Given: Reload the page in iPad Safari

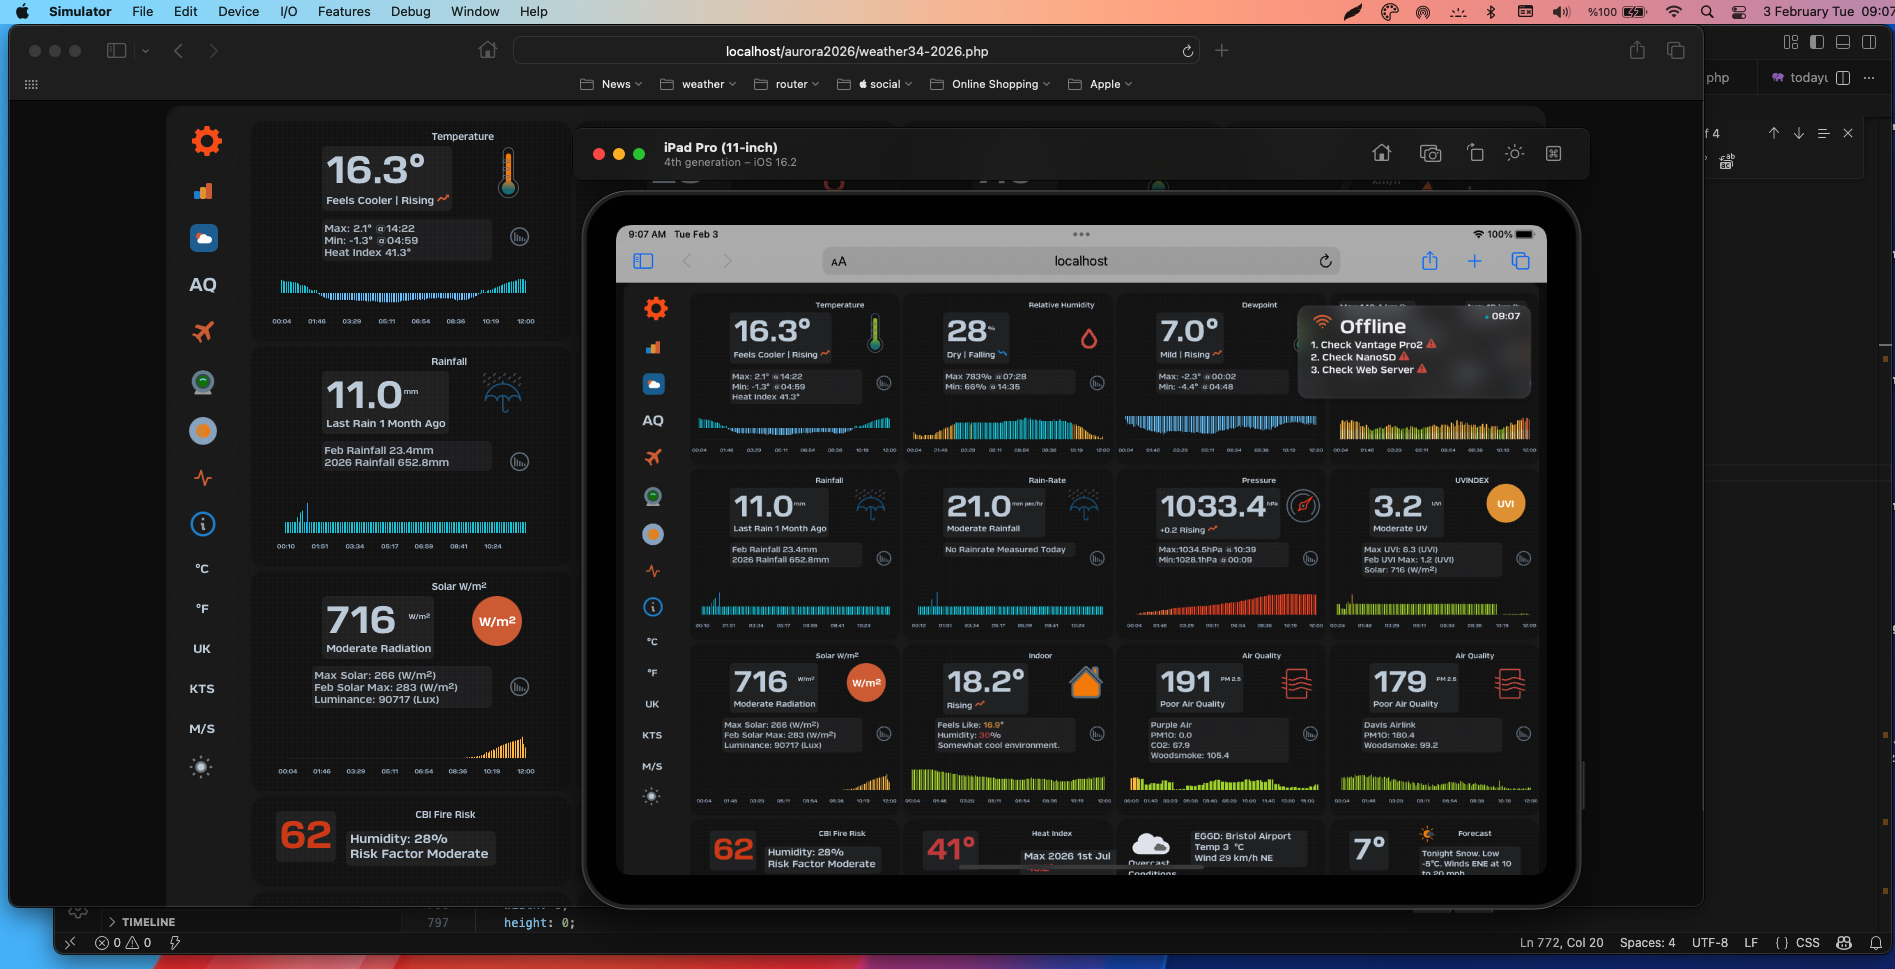Looking at the screenshot, I should point(1325,261).
